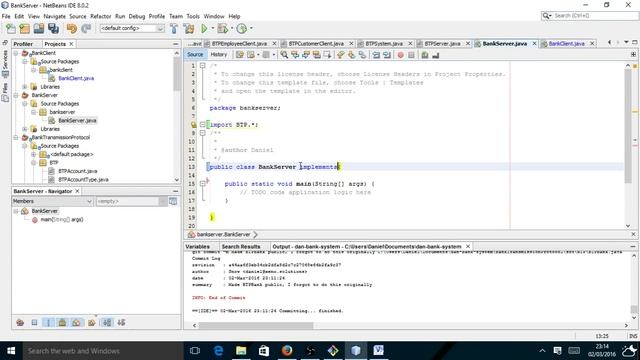This screenshot has height=360, width=640.
Task: Click the Previous Bookmark editor icon
Action: (340, 55)
